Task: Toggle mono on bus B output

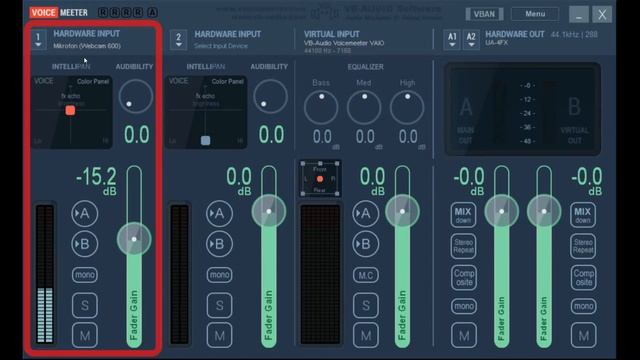Action: pos(583,306)
